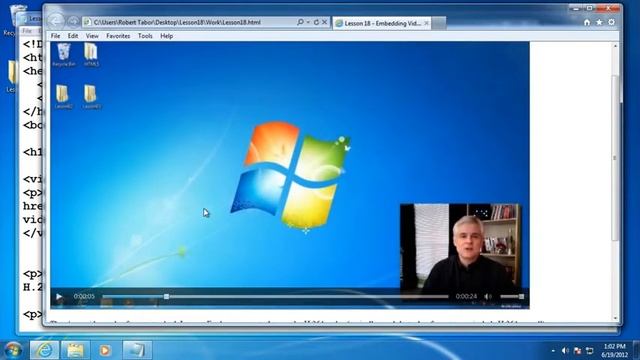Refresh the page in Internet Explorer
This screenshot has height=360, width=640.
pos(316,22)
